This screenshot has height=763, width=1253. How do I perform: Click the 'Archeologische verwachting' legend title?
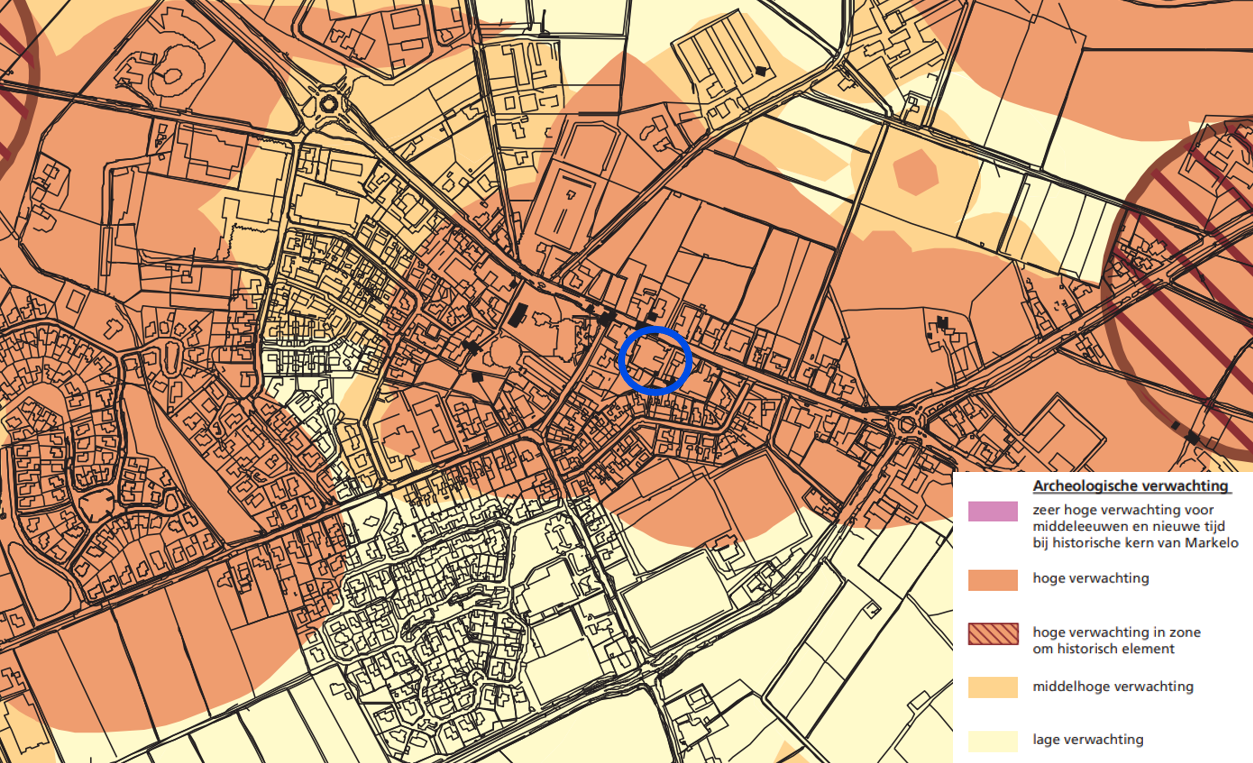tap(1130, 486)
